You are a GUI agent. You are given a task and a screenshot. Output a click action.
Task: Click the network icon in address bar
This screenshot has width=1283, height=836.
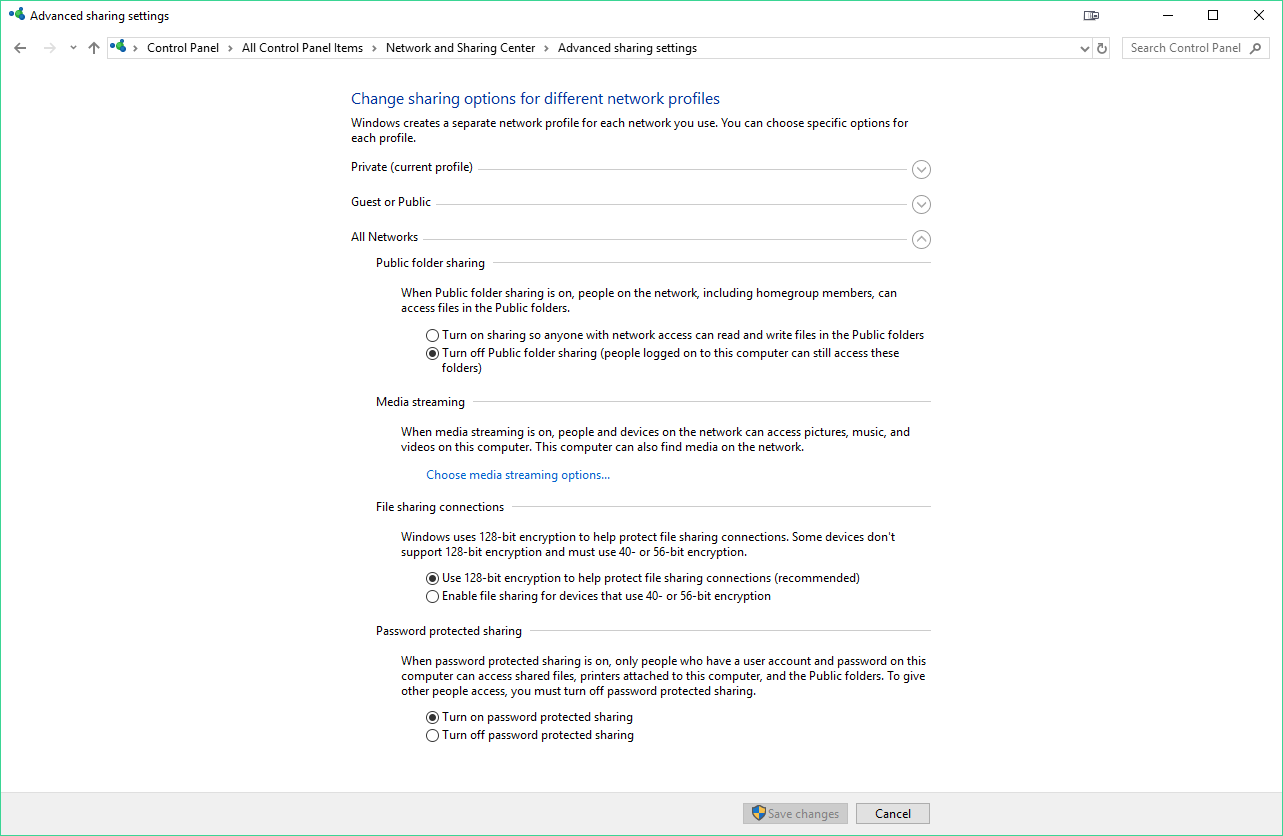pos(119,47)
